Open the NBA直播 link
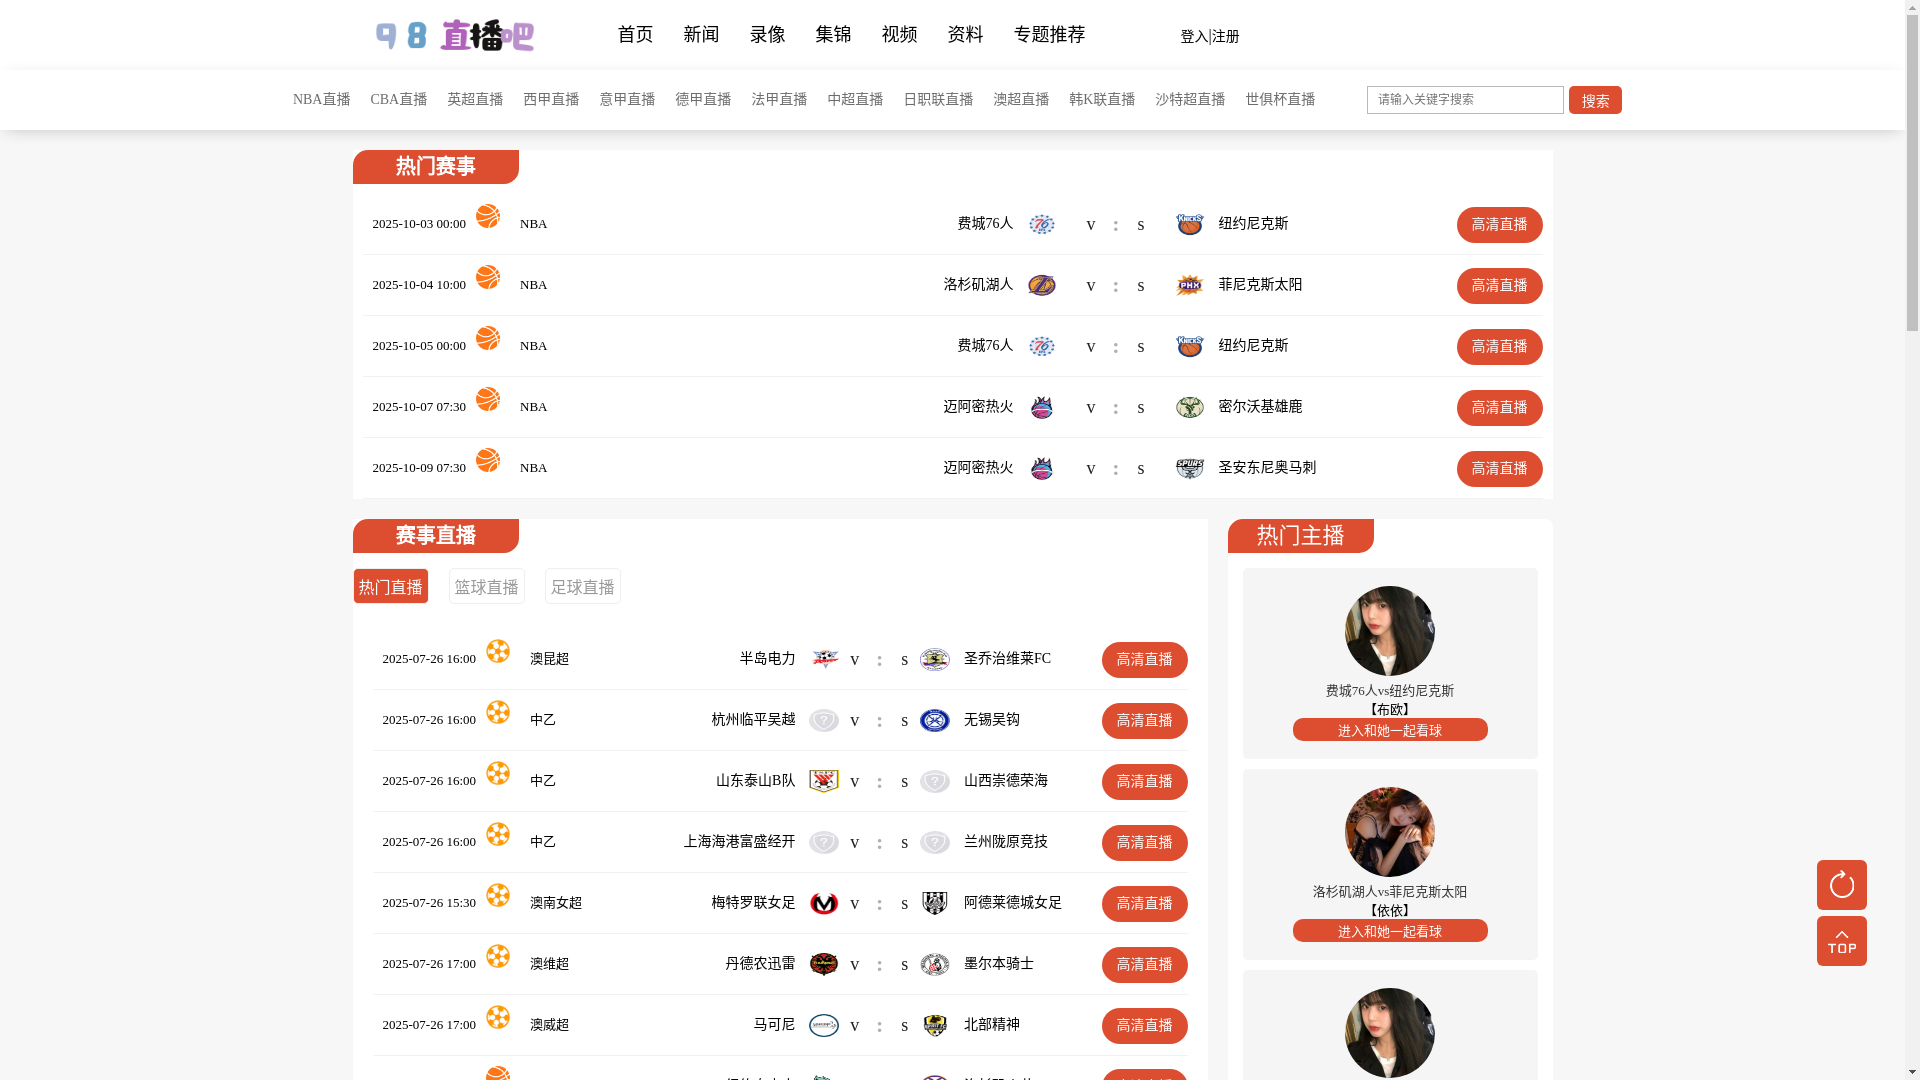1920x1080 pixels. pos(322,100)
